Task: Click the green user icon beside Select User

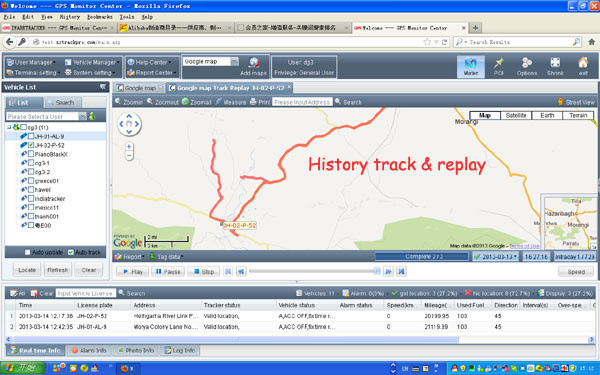Action: 92,116
